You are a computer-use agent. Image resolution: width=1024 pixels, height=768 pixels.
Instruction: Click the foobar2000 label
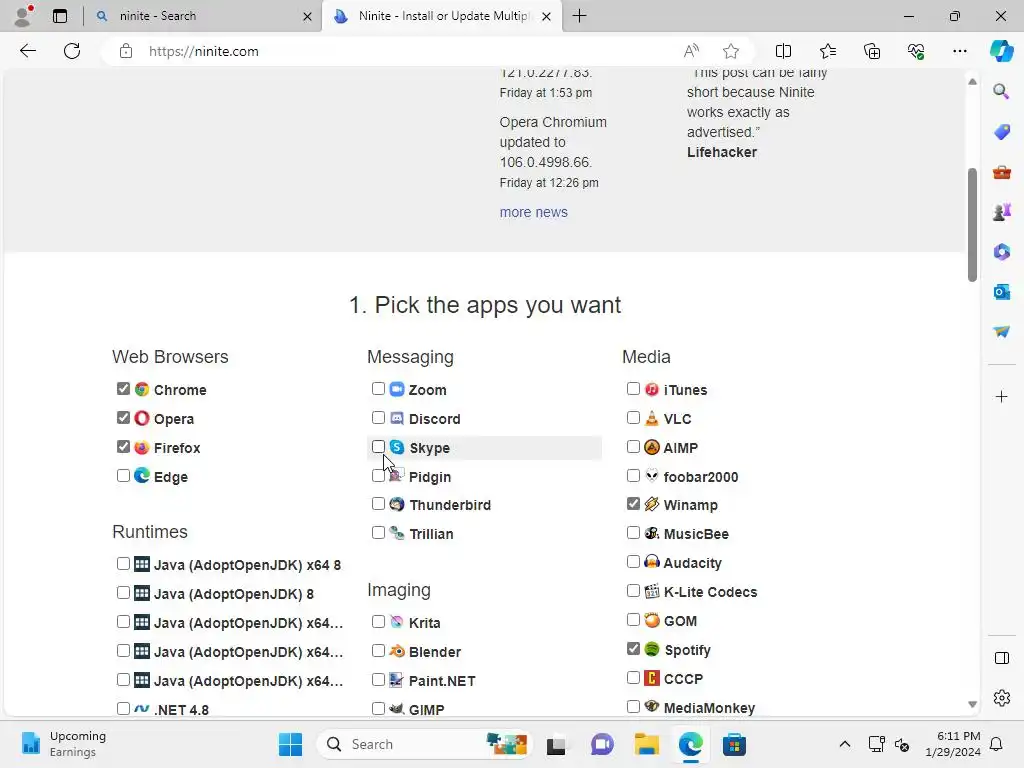(701, 477)
